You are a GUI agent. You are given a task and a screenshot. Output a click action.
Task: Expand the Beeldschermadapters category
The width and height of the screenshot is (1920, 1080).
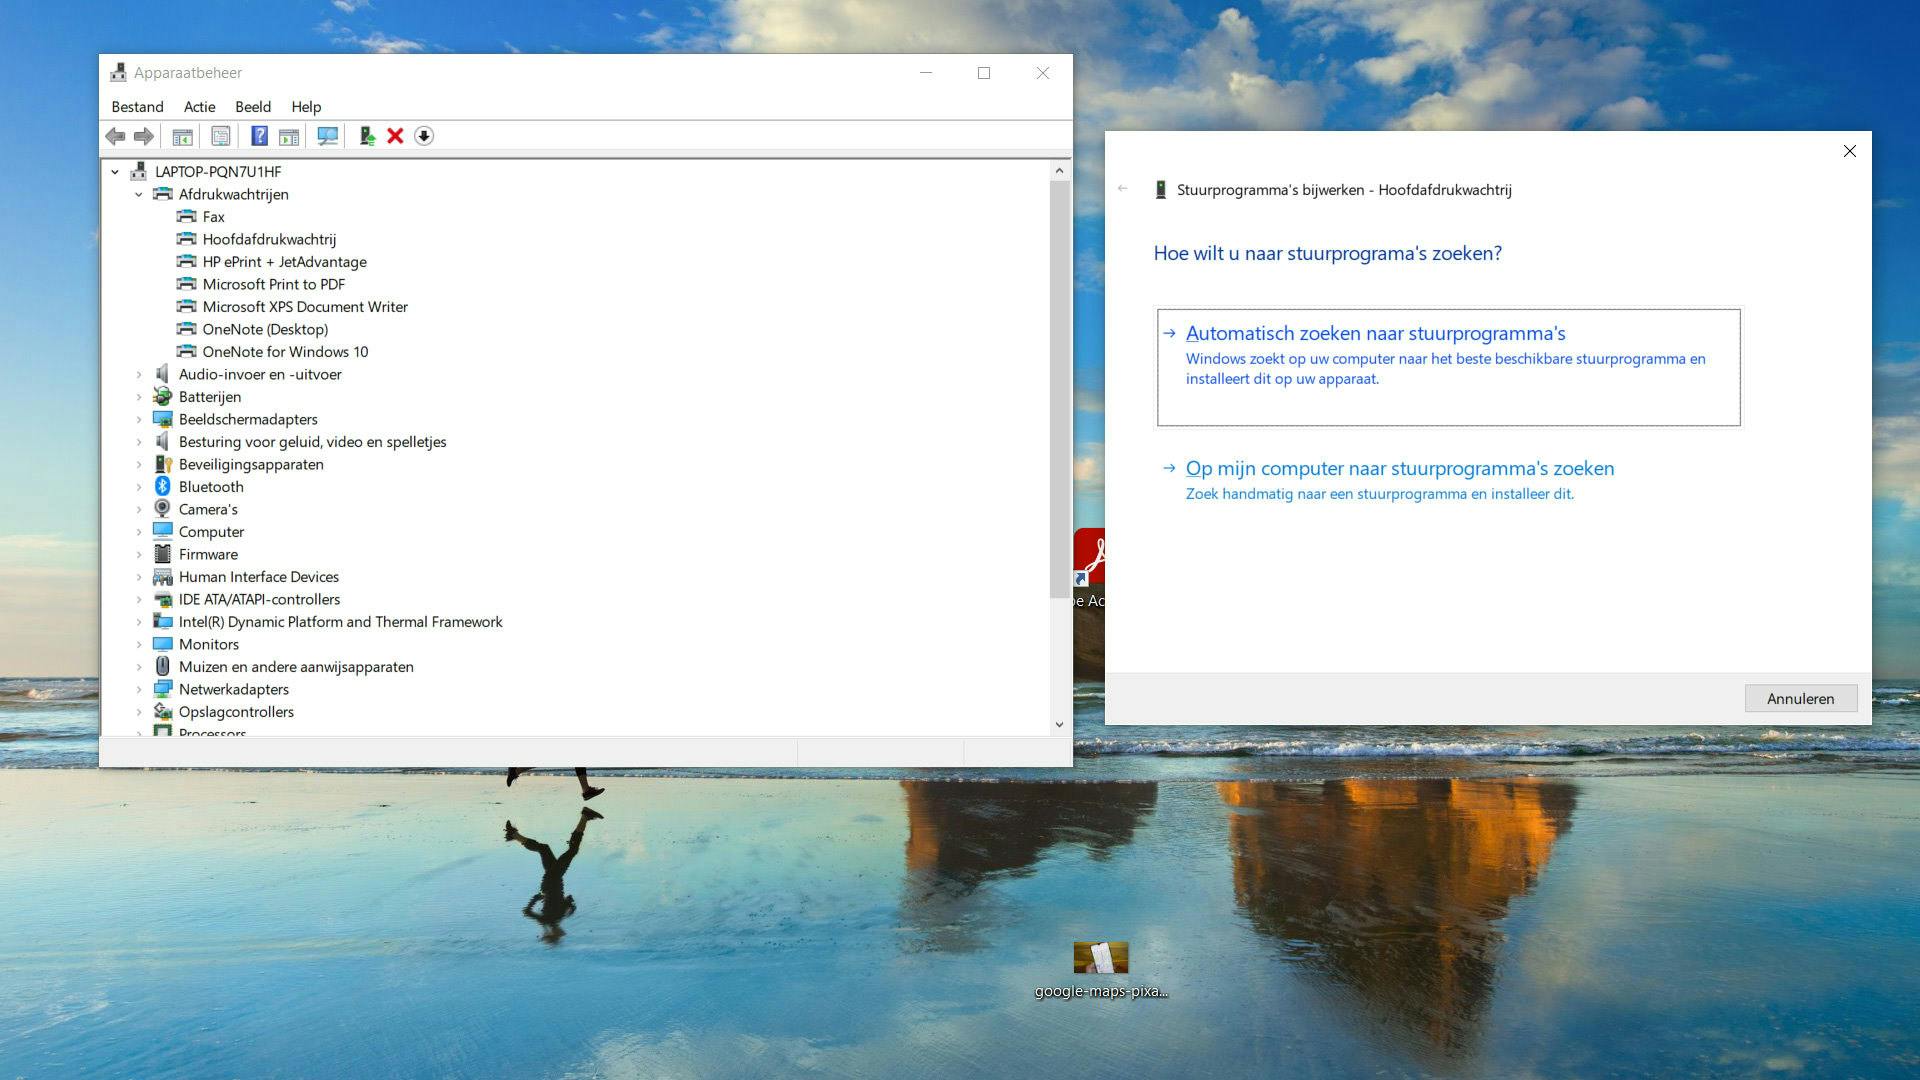point(139,420)
